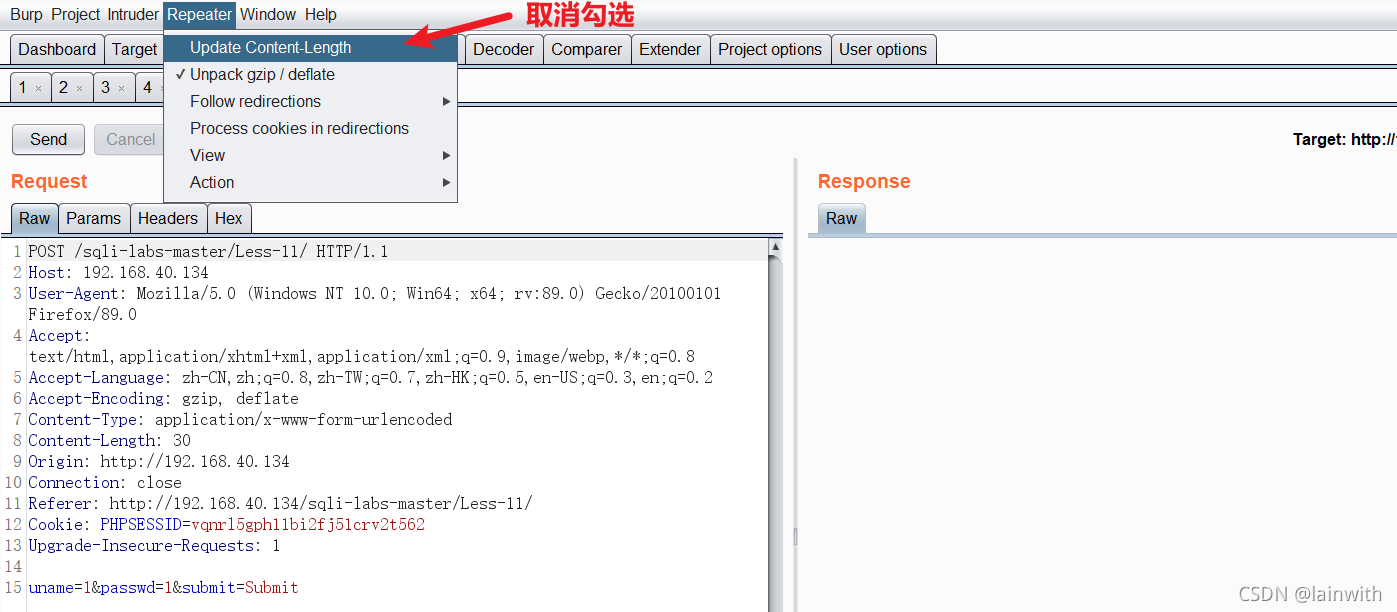Click the Content-Length: 30 header line

coord(109,441)
